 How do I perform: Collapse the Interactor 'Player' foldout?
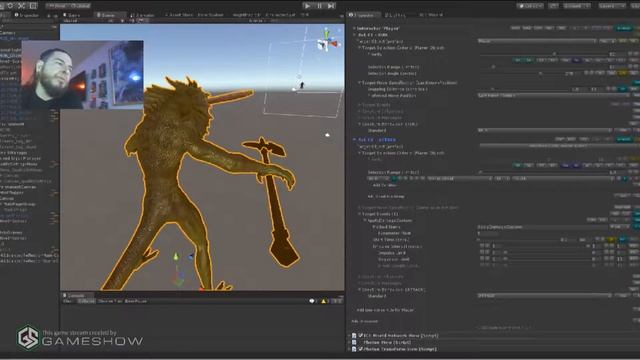coord(354,29)
